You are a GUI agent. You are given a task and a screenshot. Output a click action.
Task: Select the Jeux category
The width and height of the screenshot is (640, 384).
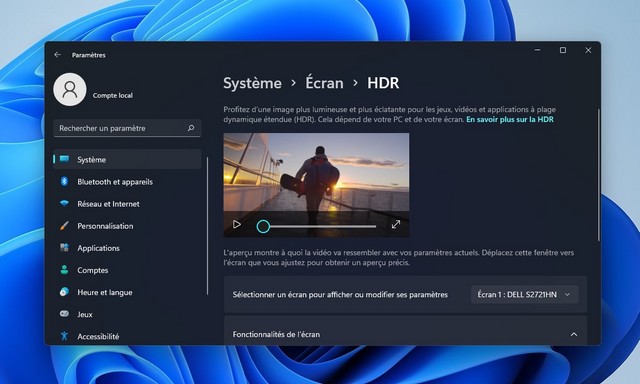(127, 314)
